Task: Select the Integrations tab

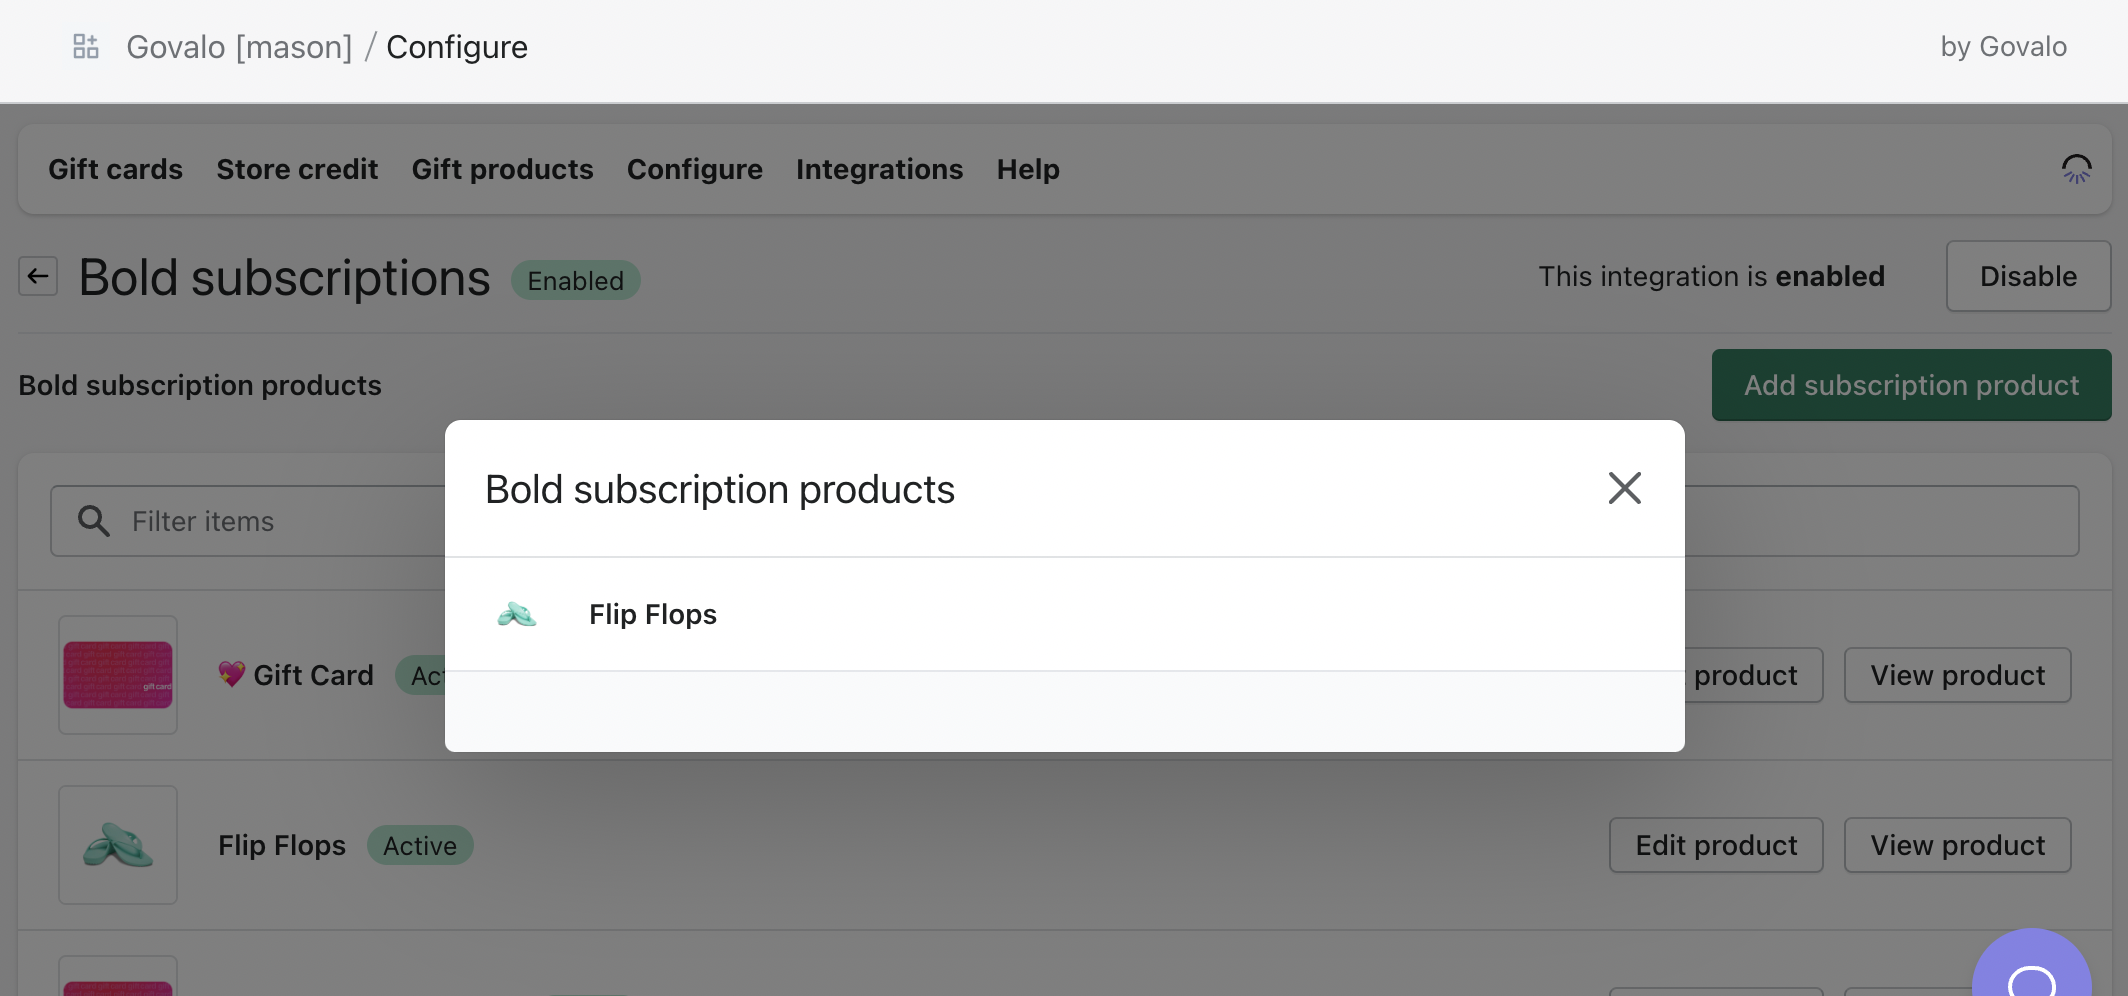Action: click(879, 169)
